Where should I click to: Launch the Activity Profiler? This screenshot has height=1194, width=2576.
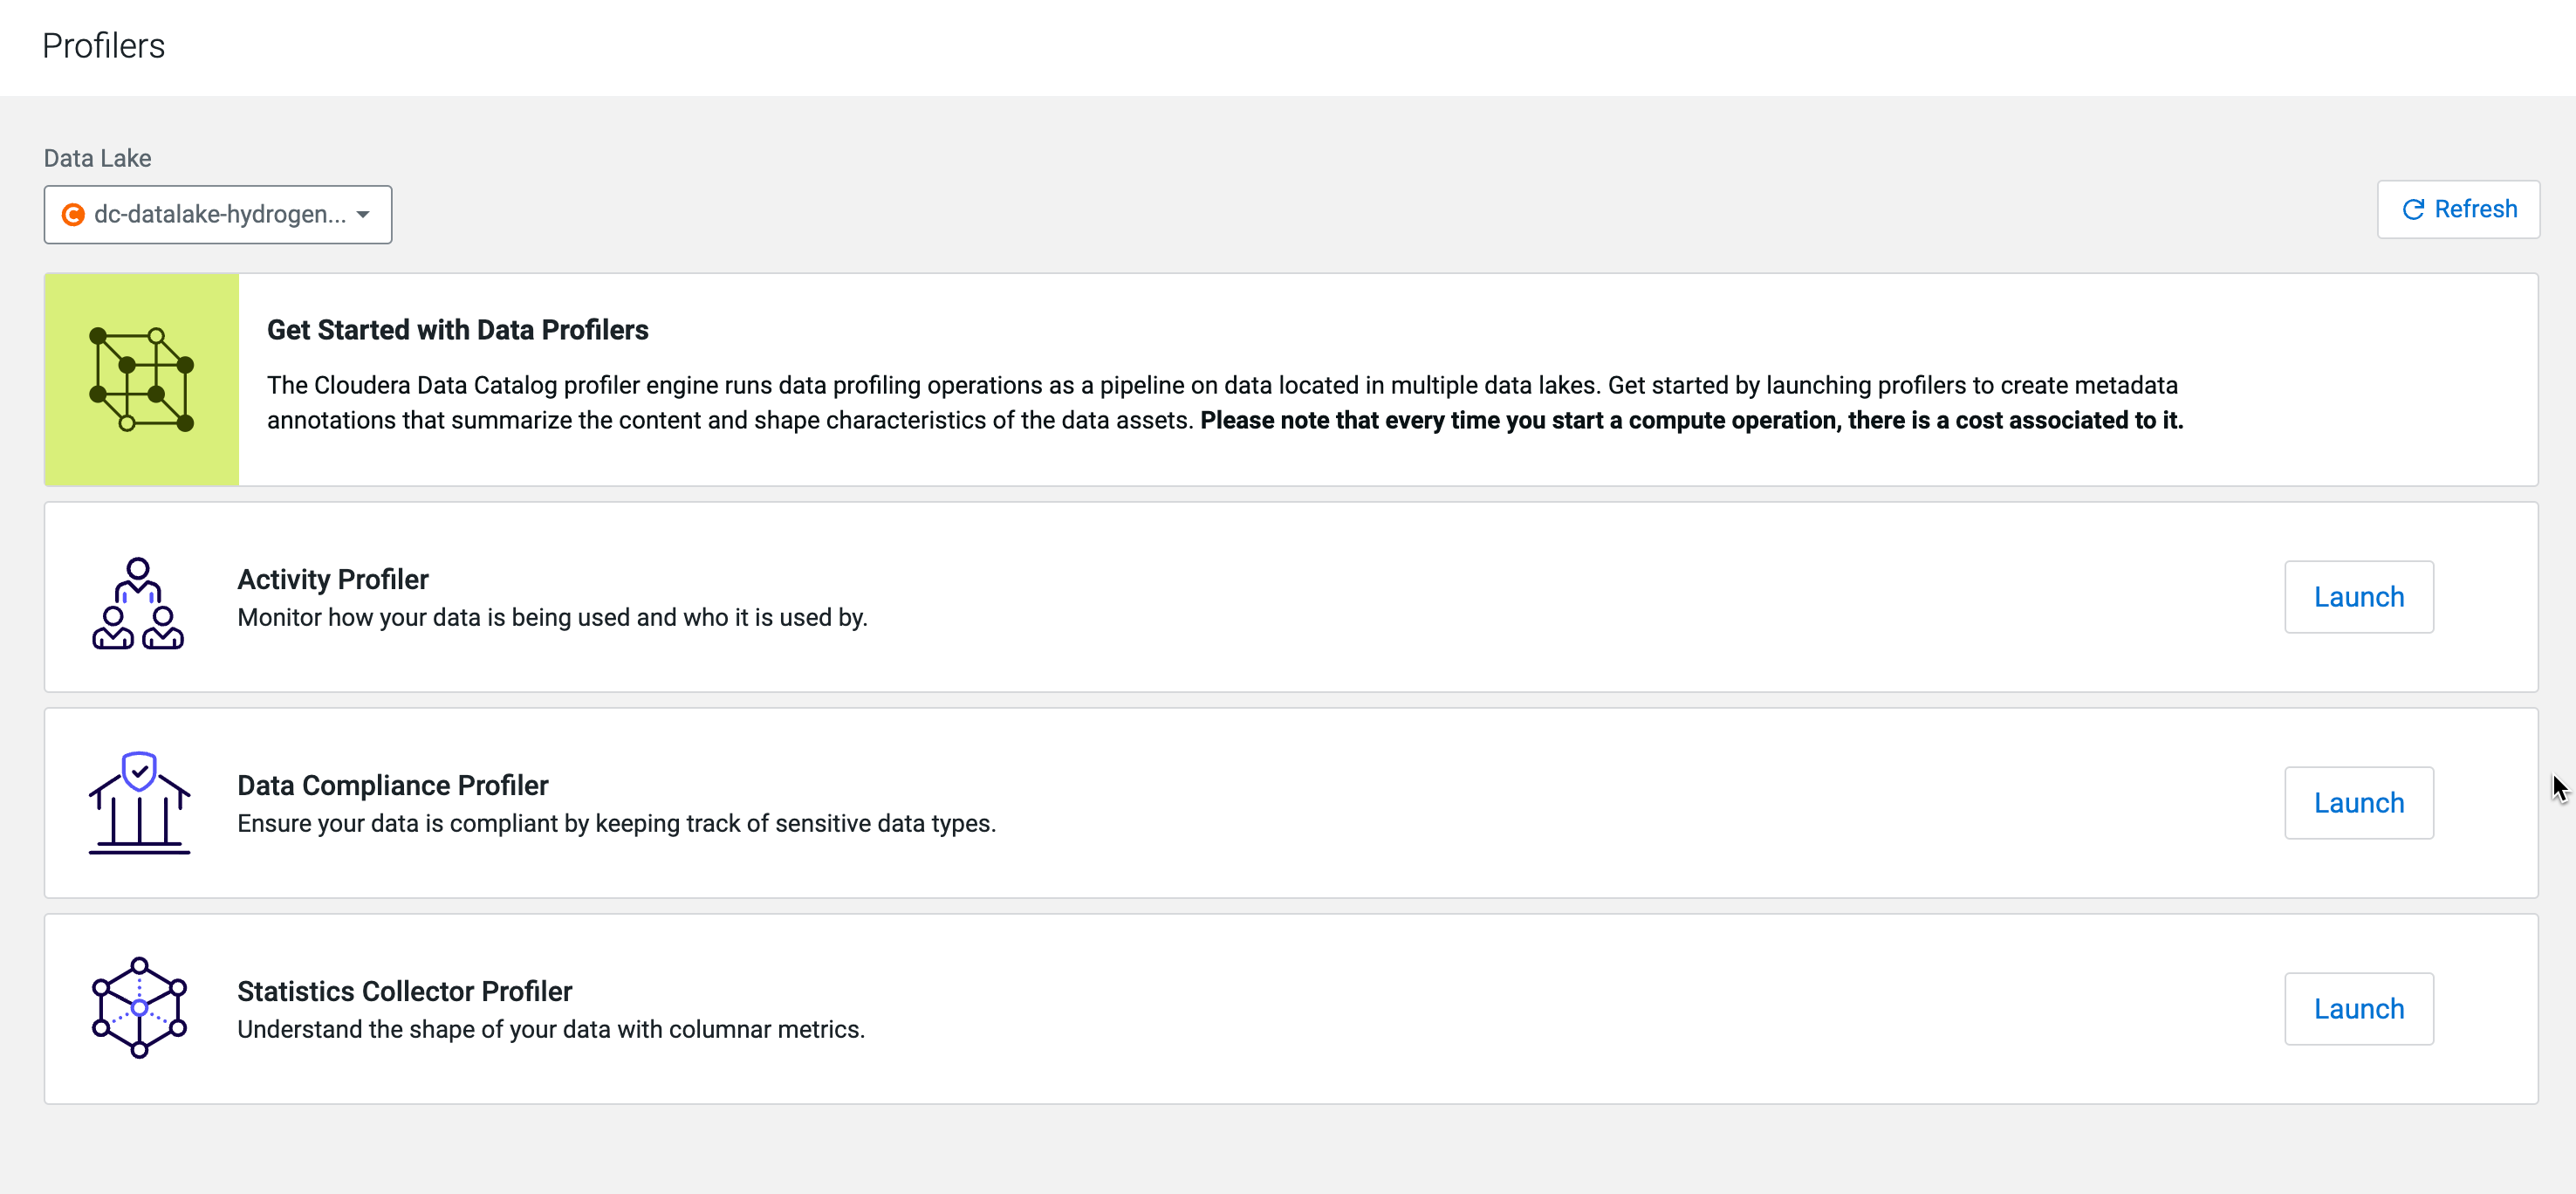coord(2358,597)
